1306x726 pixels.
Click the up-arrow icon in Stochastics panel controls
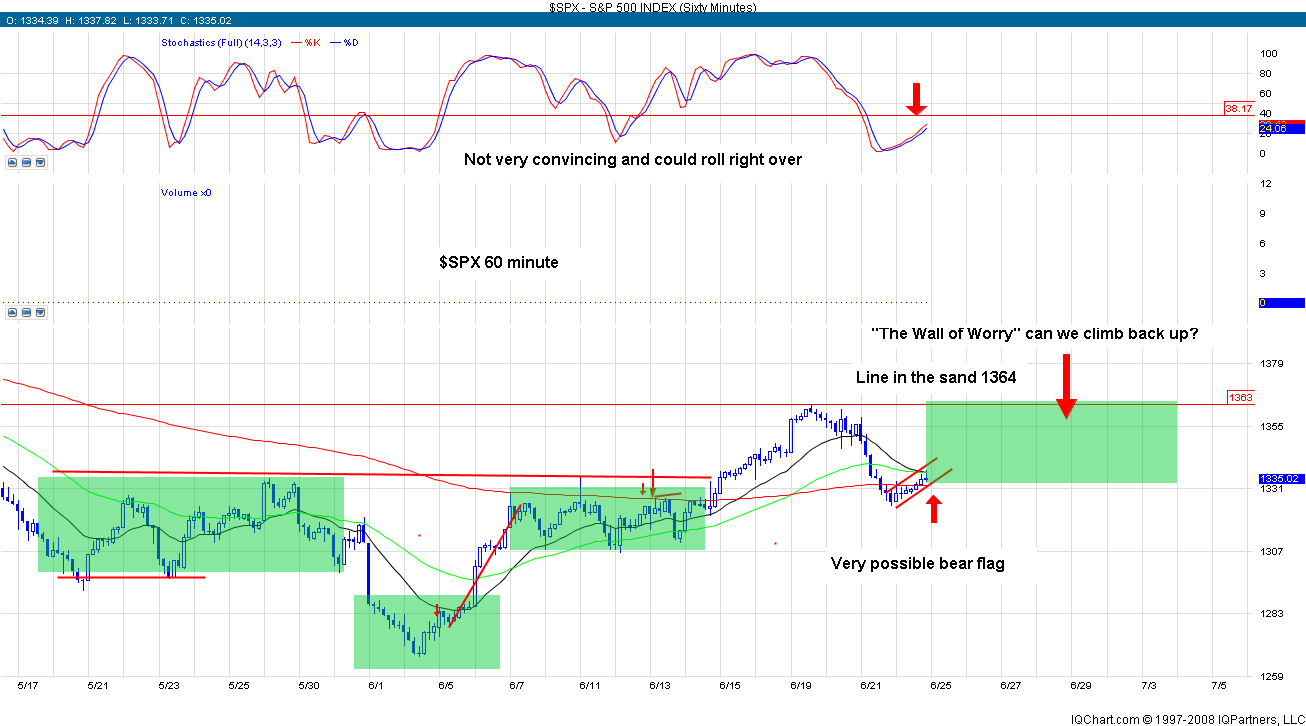pyautogui.click(x=11, y=162)
